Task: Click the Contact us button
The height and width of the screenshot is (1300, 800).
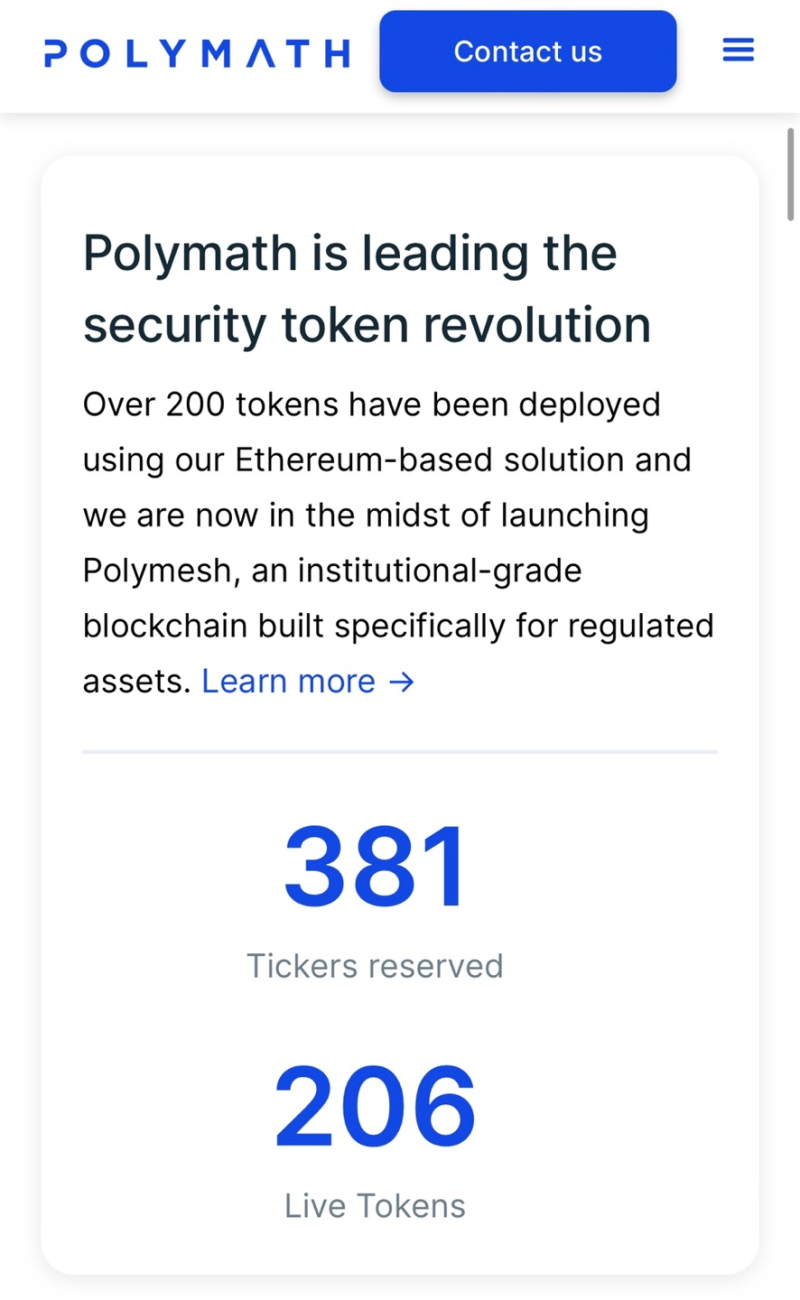Action: point(528,51)
